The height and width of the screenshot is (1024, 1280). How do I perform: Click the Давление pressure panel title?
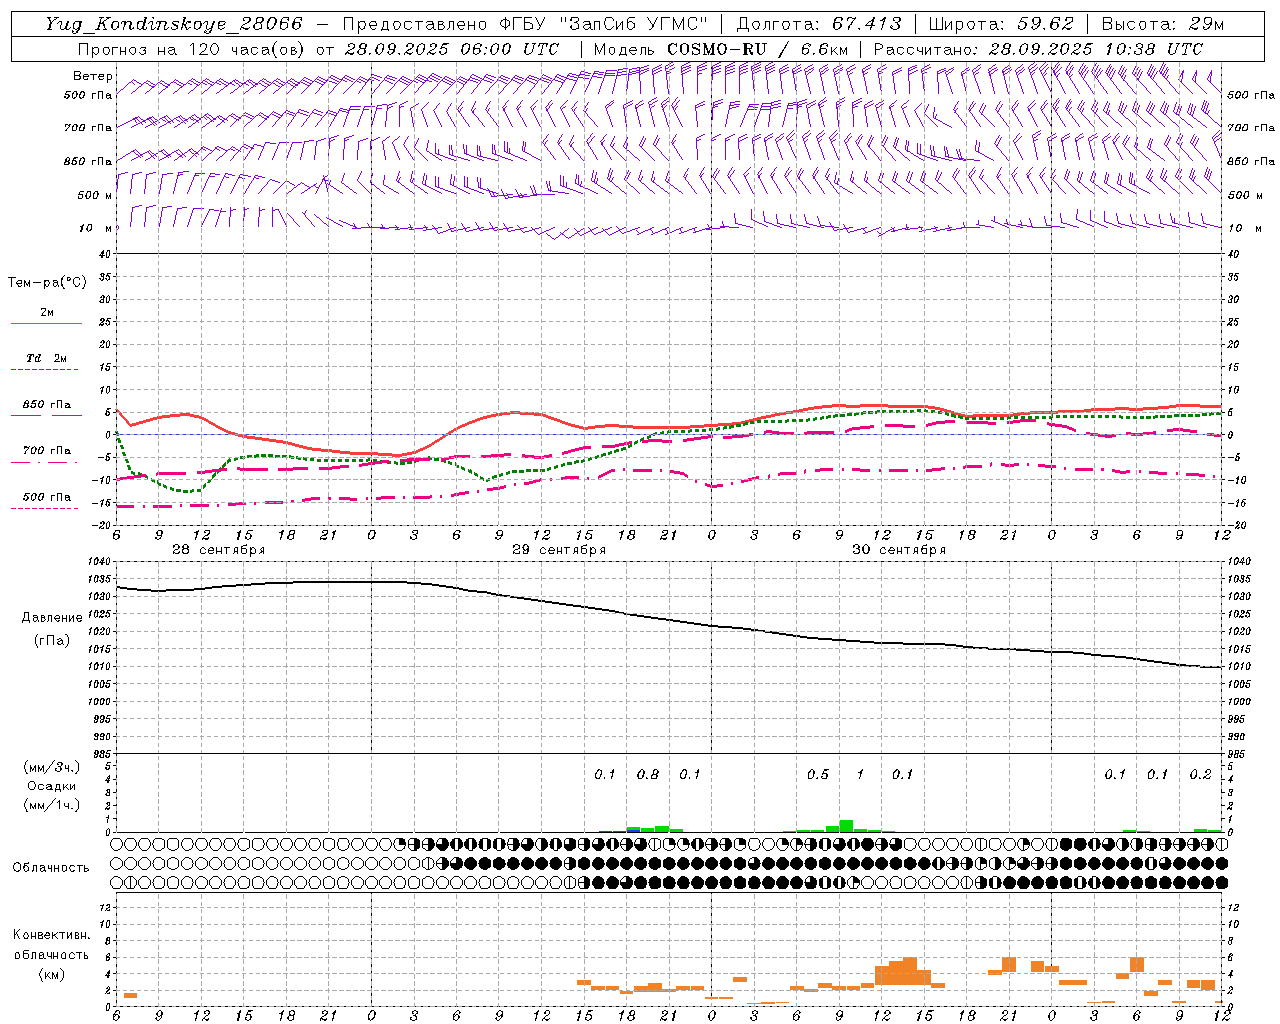52,617
